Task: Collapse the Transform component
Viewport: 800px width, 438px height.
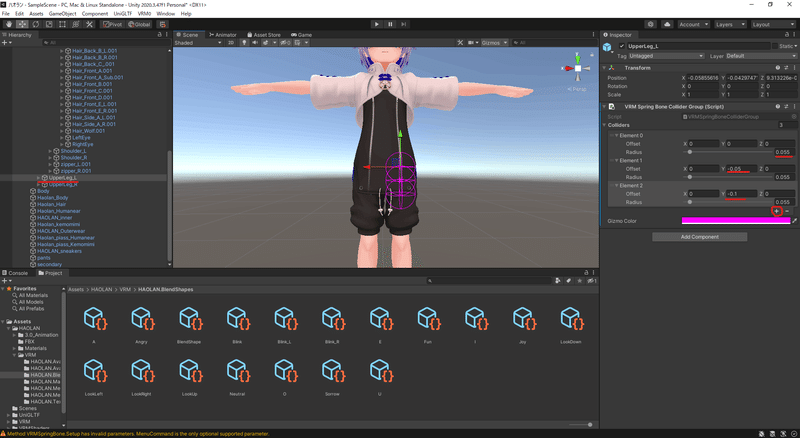Action: click(x=604, y=68)
